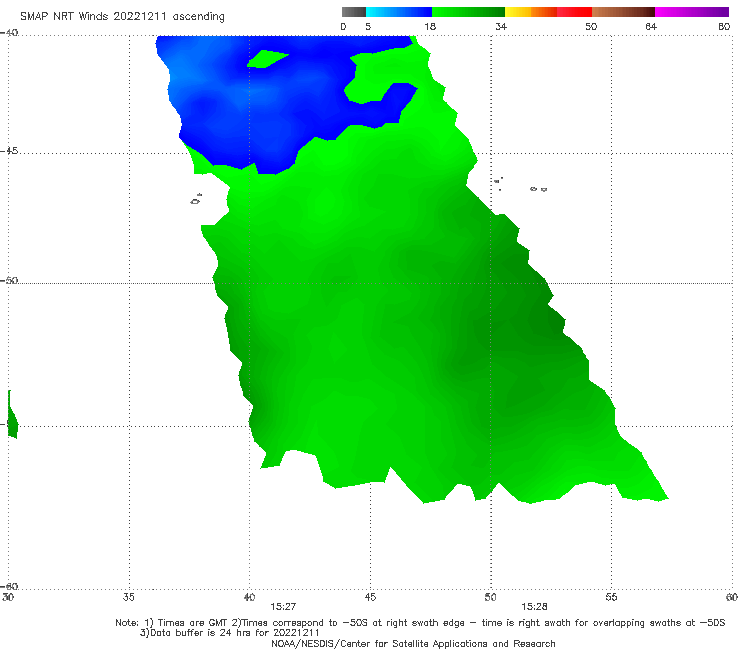740x650 pixels.
Task: Click the color scale label '34'
Action: 501,26
